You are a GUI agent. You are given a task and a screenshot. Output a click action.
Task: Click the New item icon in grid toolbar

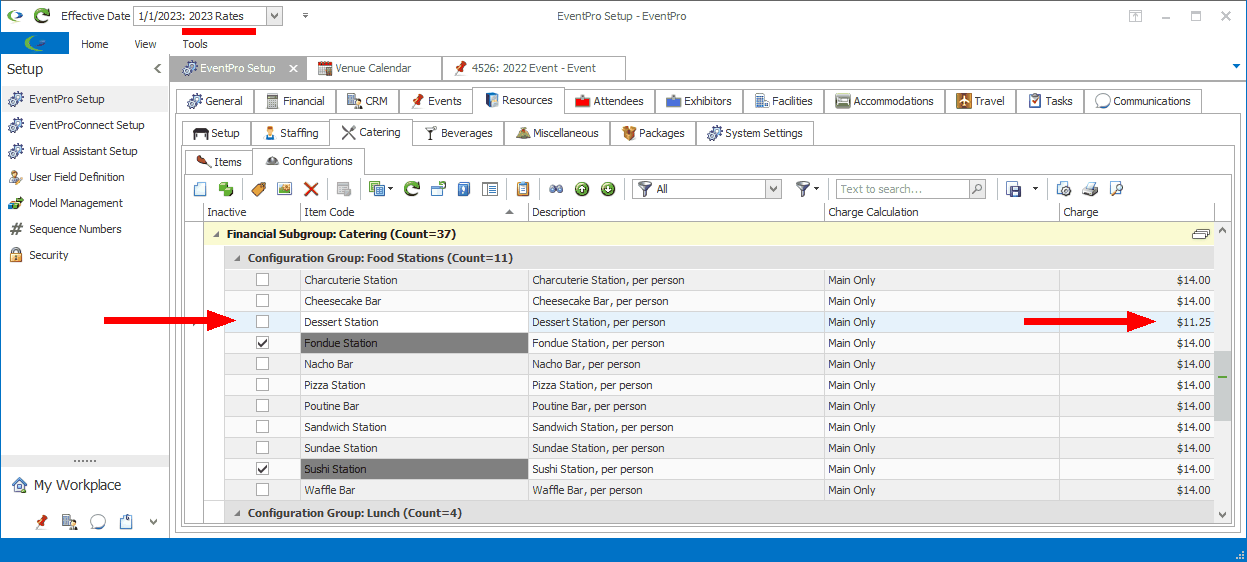click(200, 189)
